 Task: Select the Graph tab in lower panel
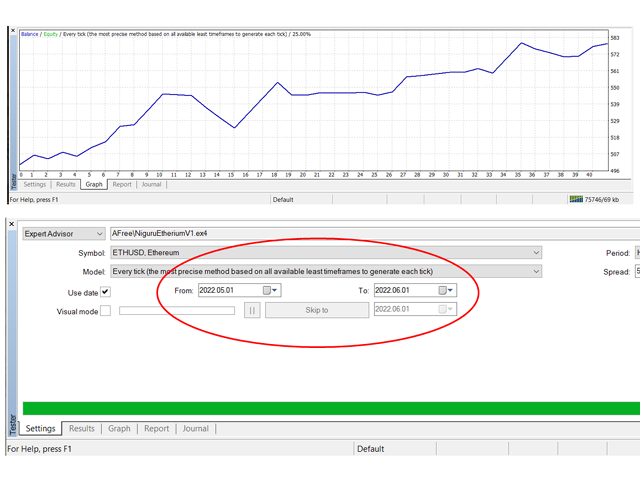coord(119,428)
